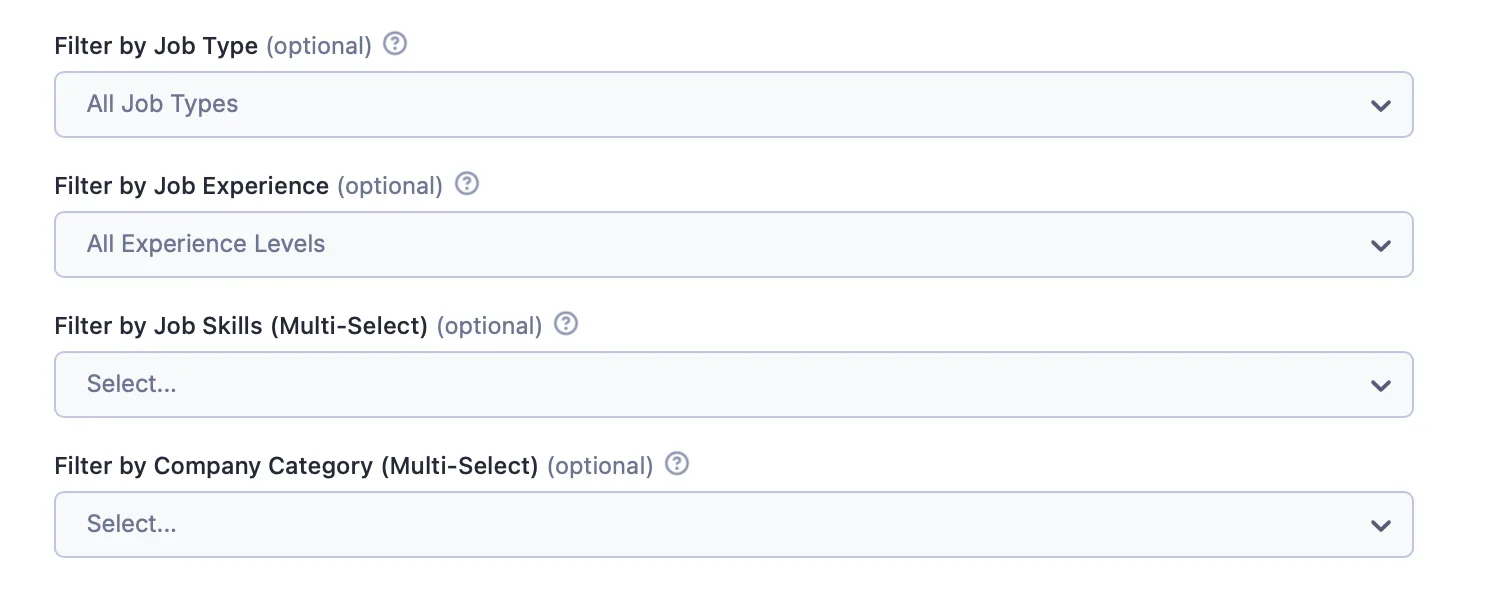Click the Filter by Job Skills (Multi-Select) label
Viewport: 1490px width, 590px height.
click(x=241, y=326)
